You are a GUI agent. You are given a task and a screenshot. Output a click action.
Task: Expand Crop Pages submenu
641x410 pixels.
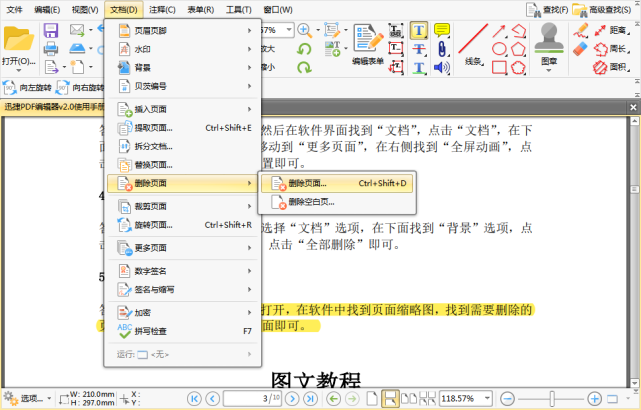point(183,206)
